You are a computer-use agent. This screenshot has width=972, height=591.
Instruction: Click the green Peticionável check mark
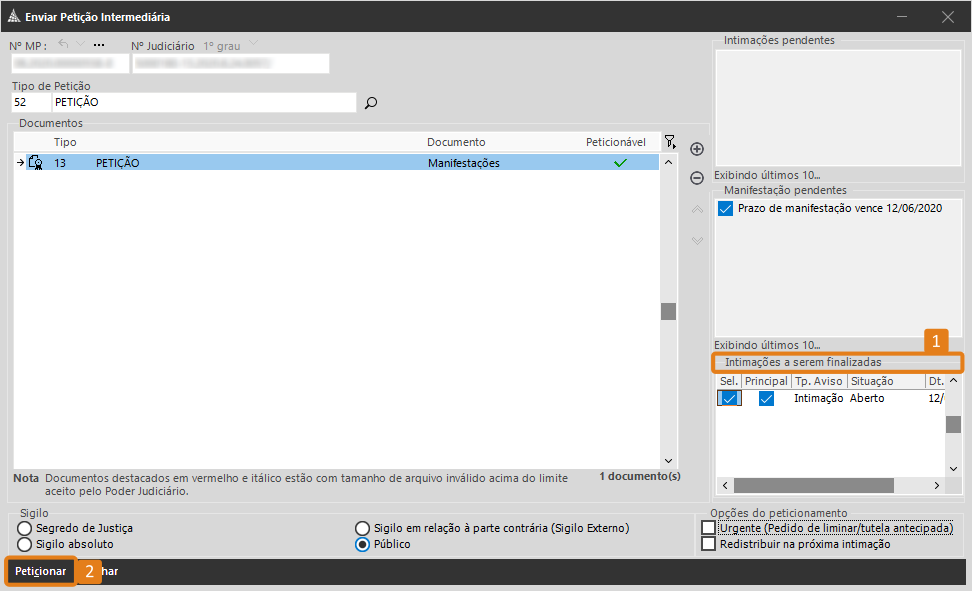click(620, 163)
